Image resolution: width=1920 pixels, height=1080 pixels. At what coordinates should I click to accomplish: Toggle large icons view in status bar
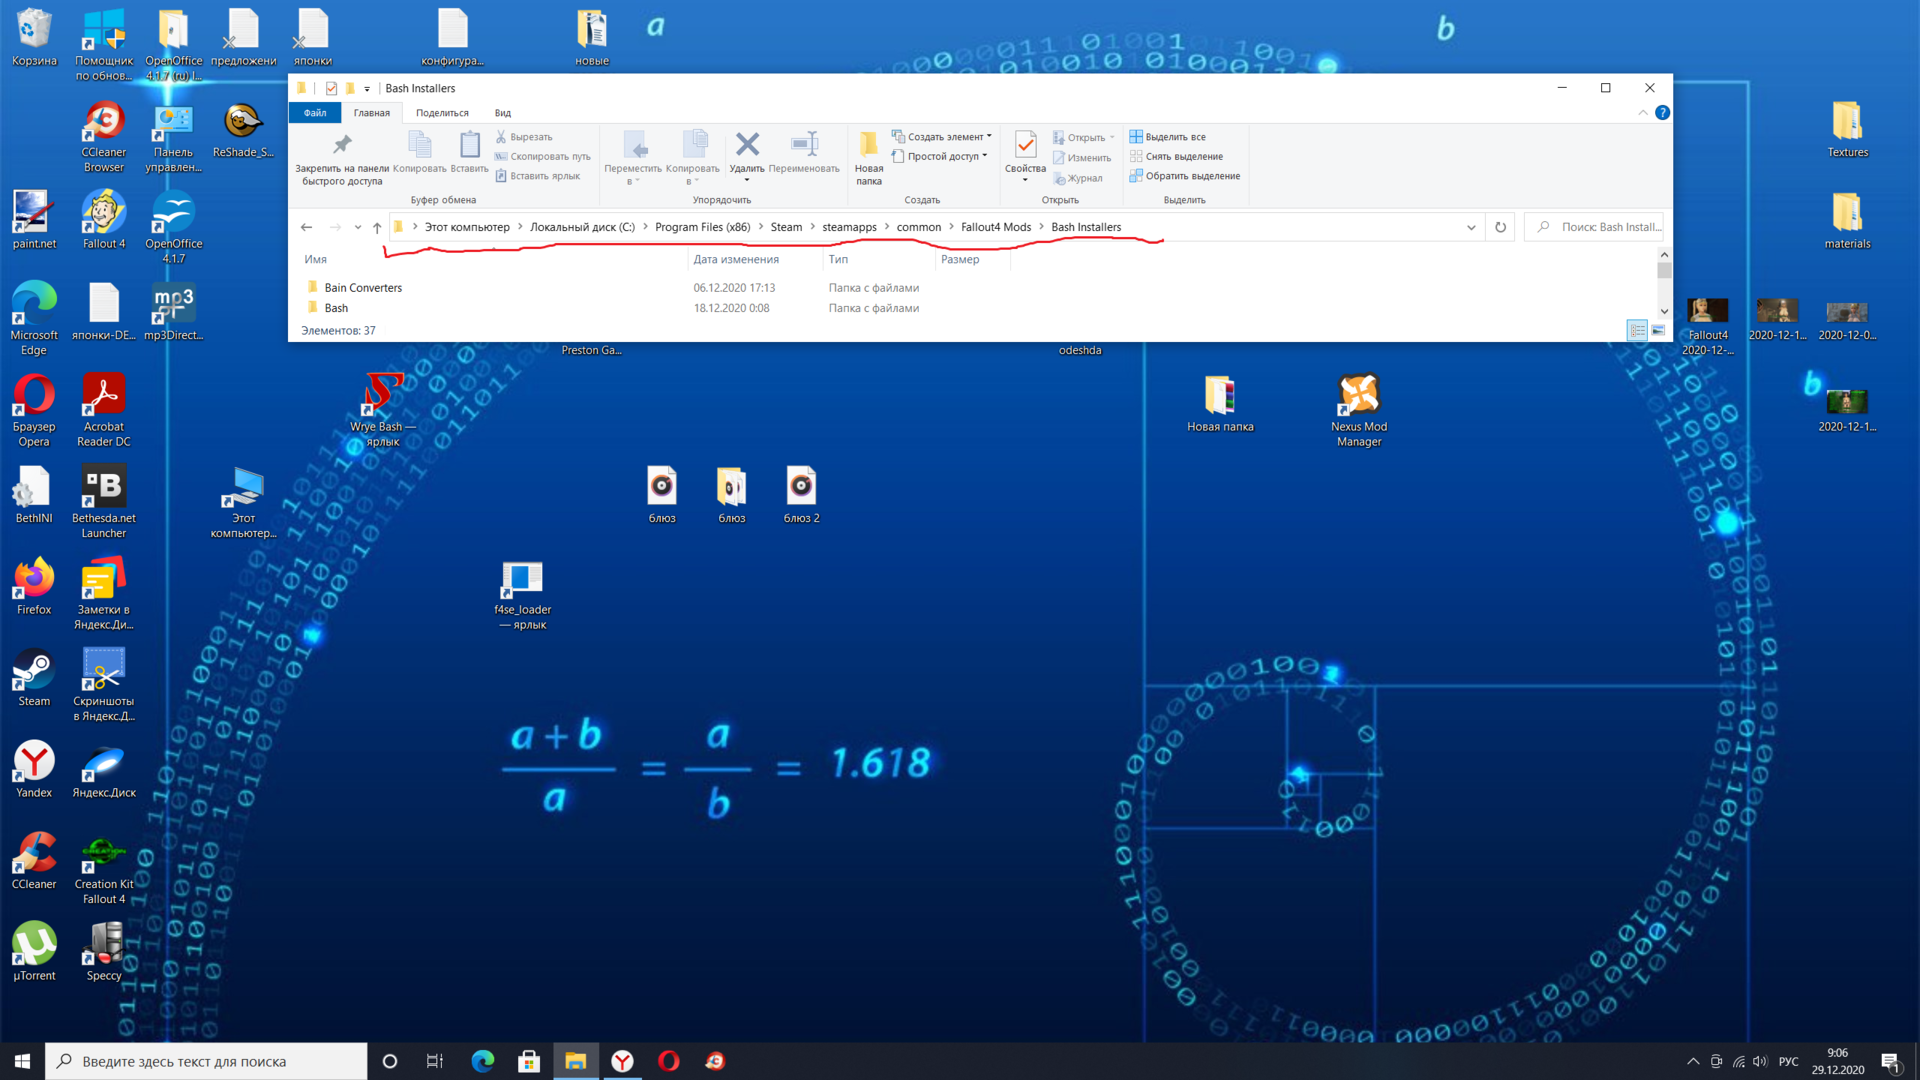1658,330
